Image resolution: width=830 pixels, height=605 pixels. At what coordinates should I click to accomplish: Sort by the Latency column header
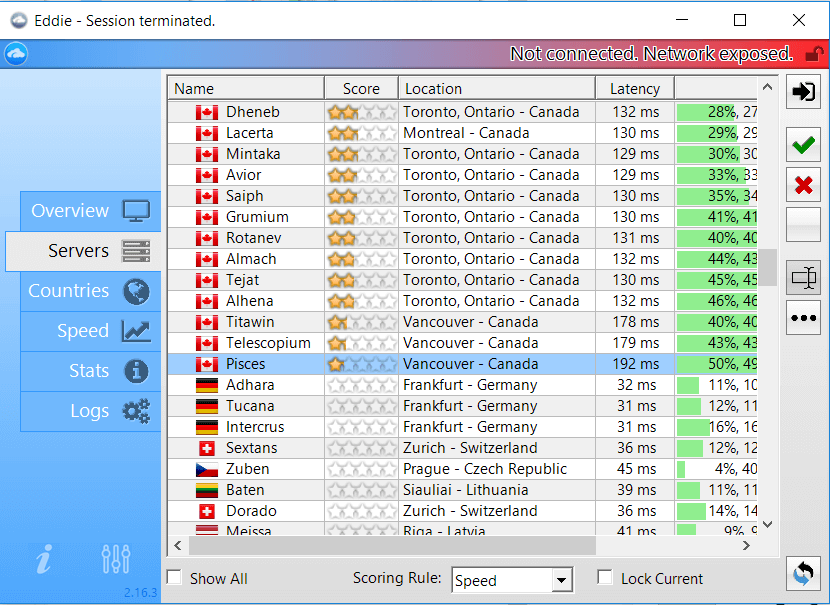(635, 88)
